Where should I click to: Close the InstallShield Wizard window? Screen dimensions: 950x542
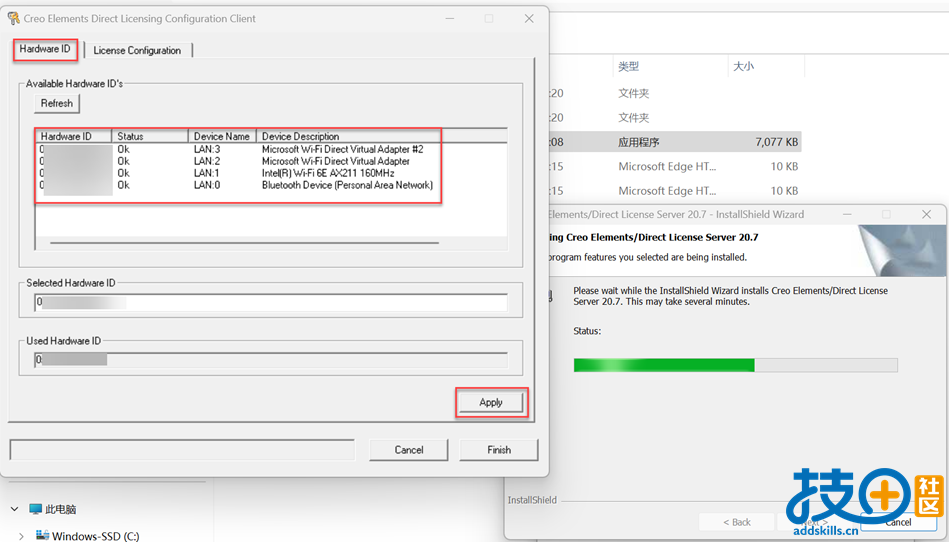click(926, 214)
